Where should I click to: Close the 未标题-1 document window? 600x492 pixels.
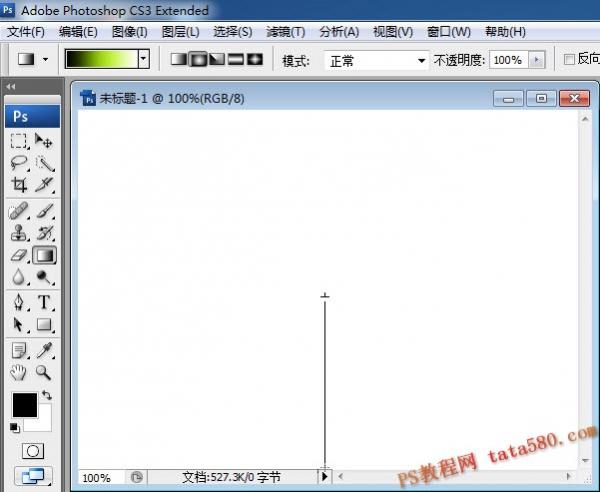pos(574,99)
